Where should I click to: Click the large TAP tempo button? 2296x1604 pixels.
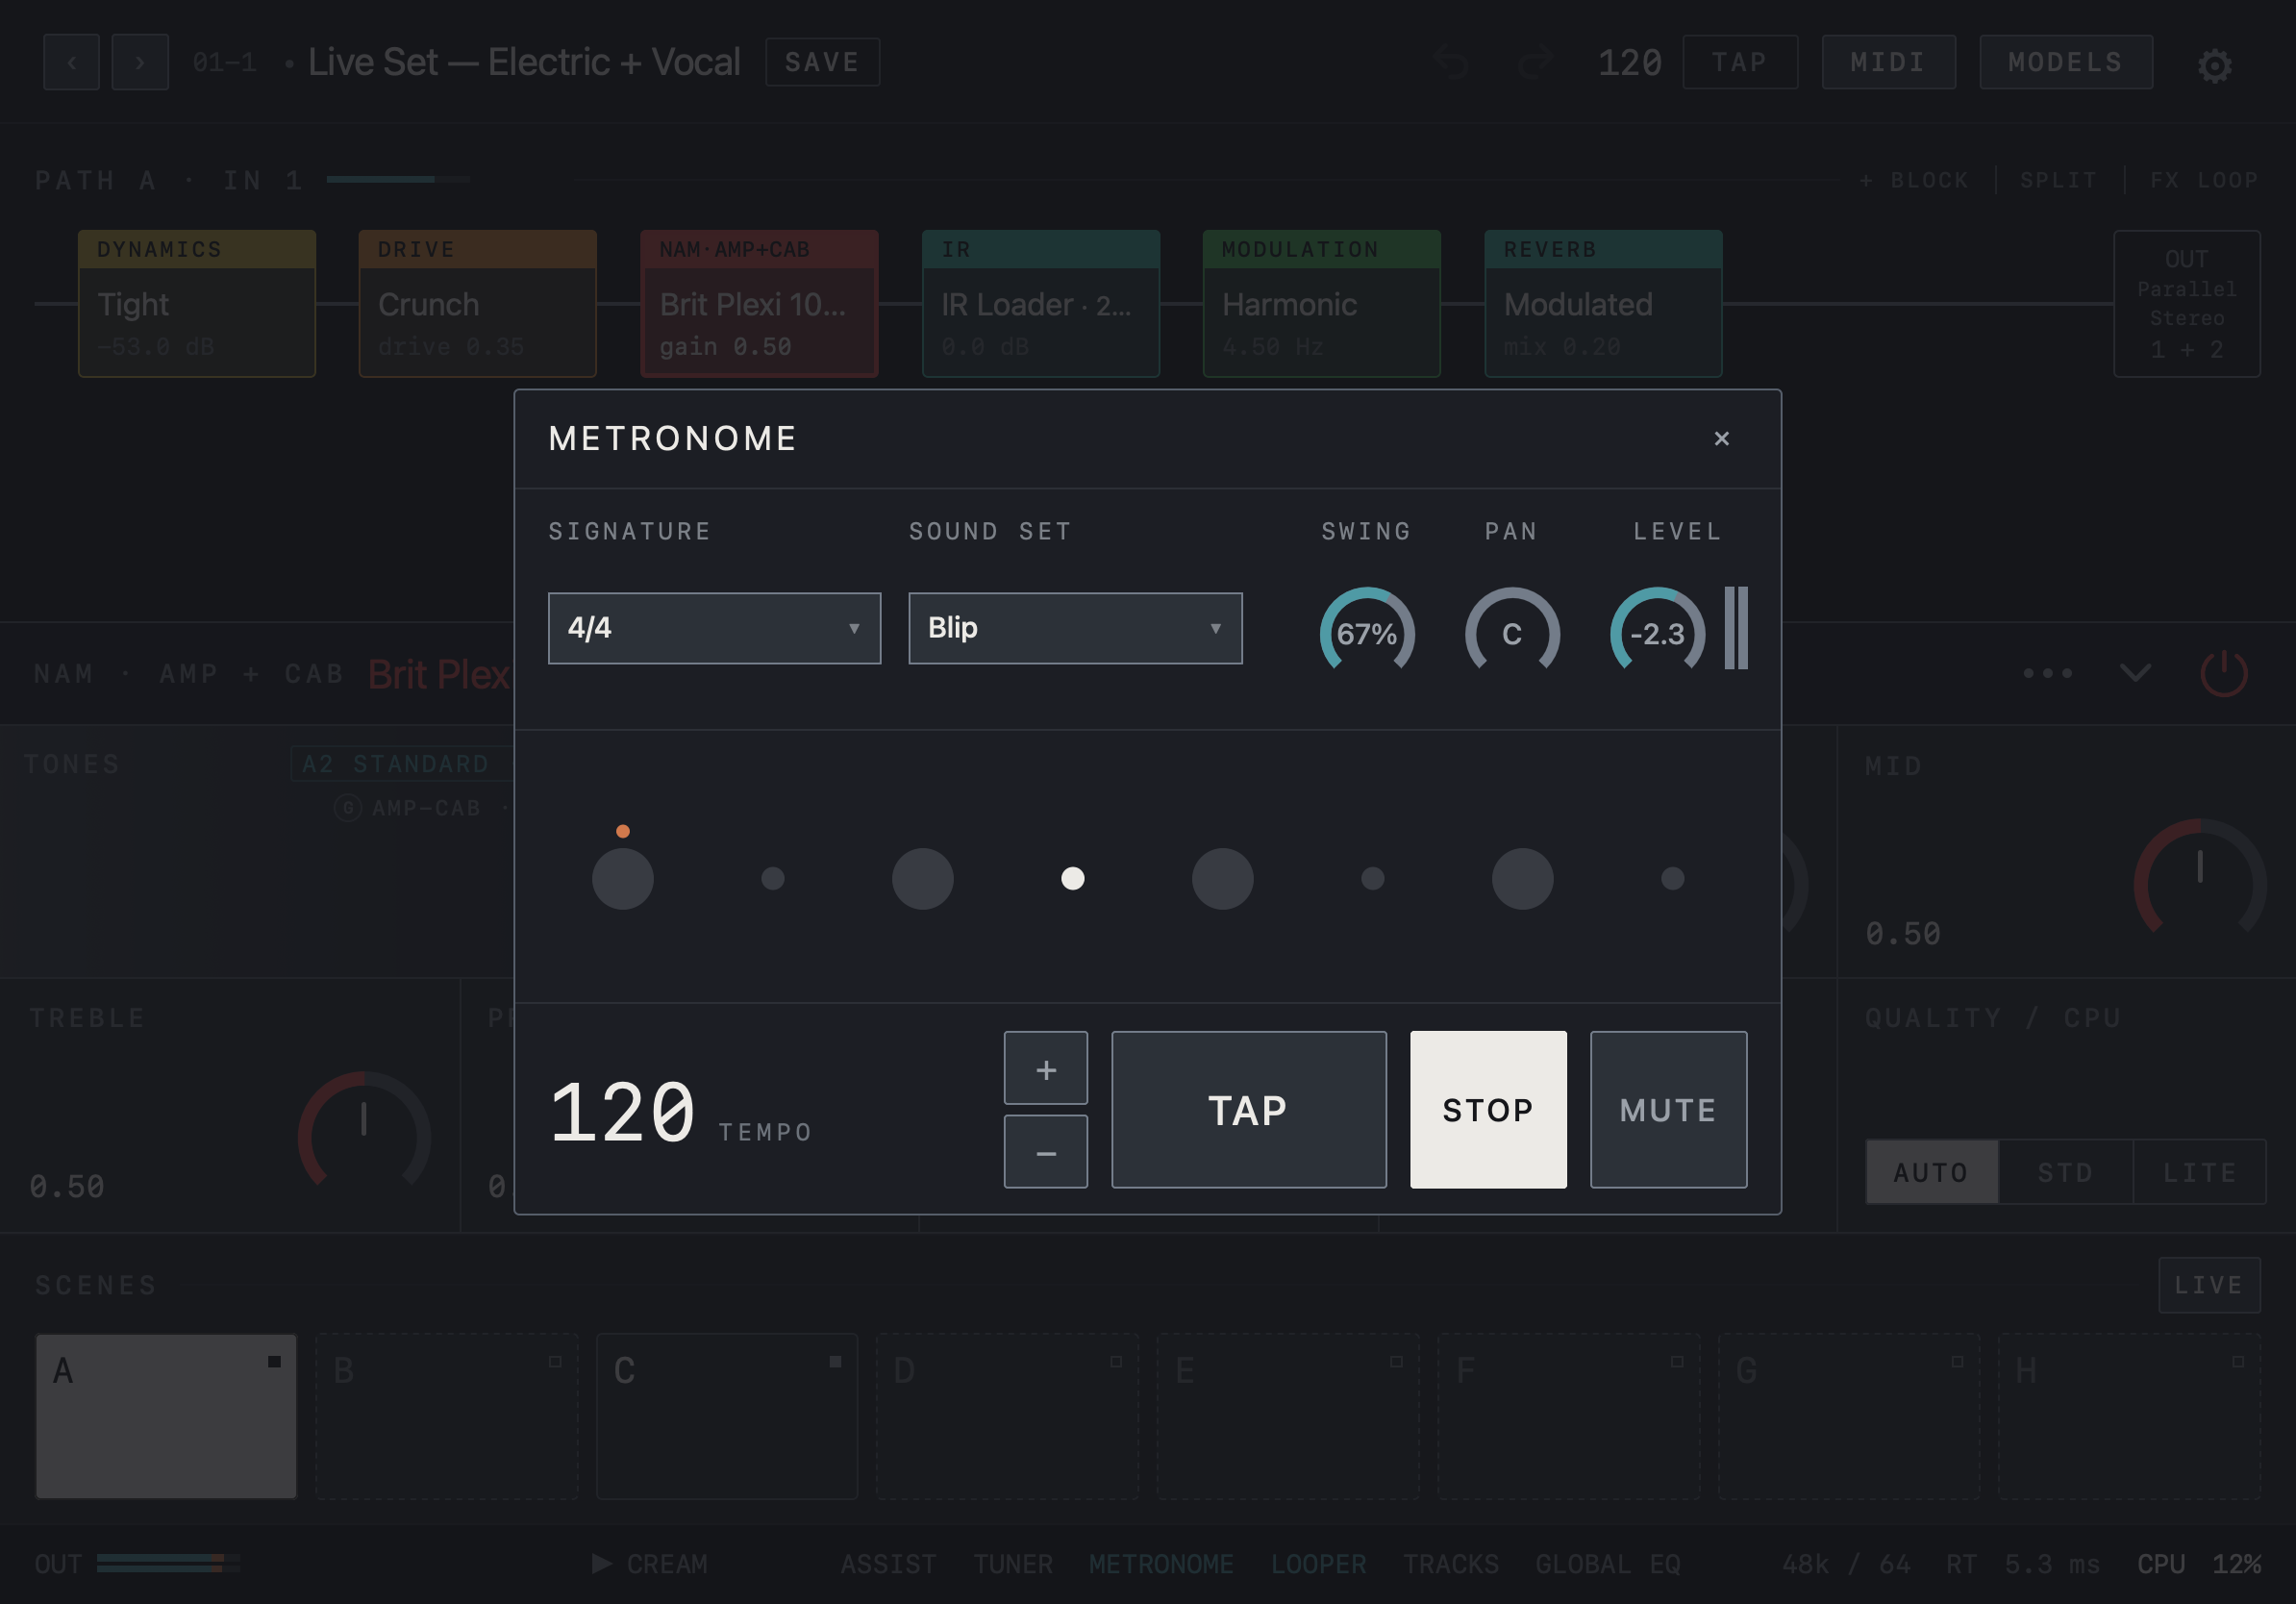point(1249,1110)
